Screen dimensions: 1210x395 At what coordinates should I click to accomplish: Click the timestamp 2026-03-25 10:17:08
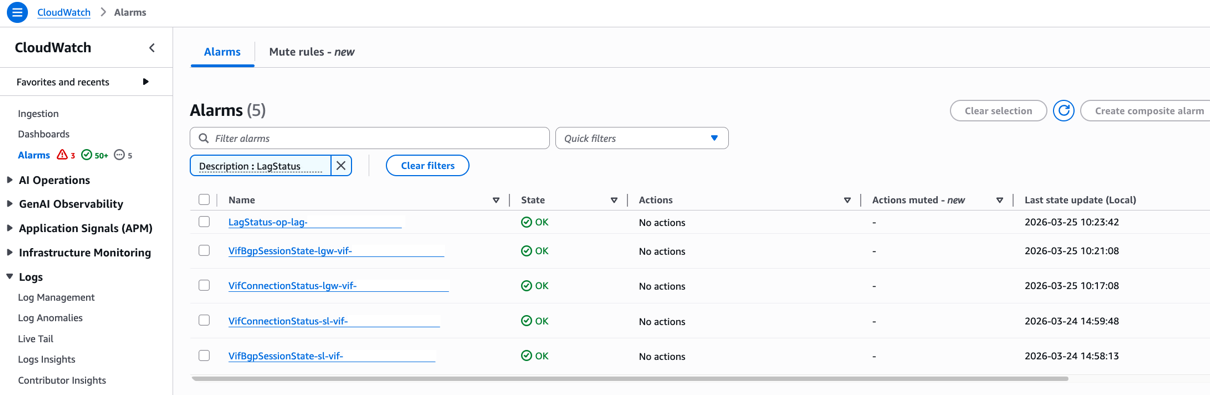tap(1071, 286)
